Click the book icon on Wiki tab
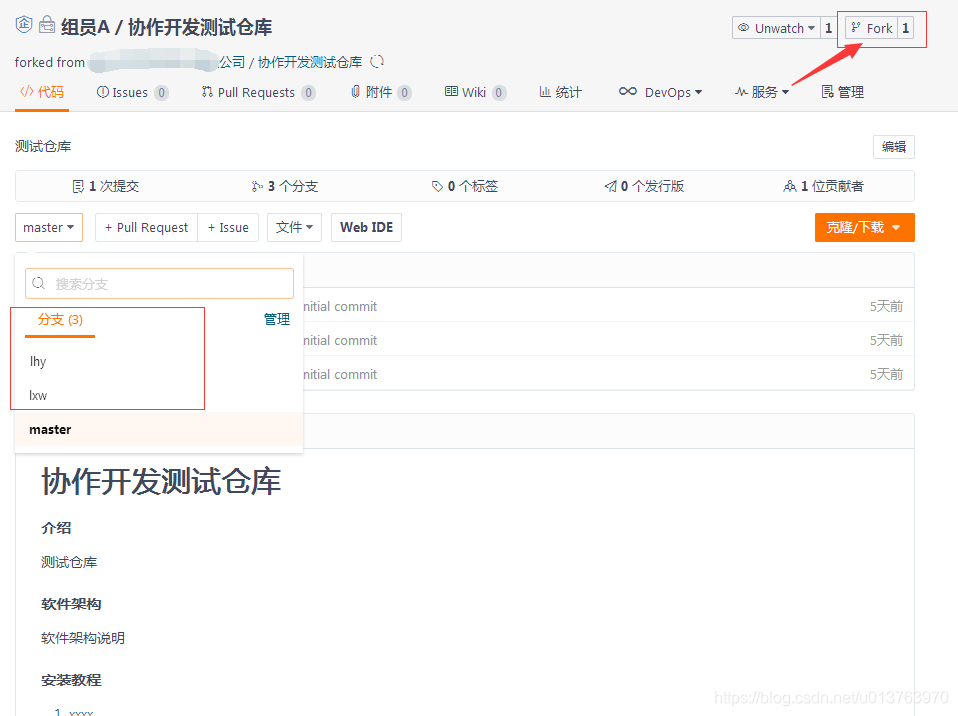 tap(451, 91)
